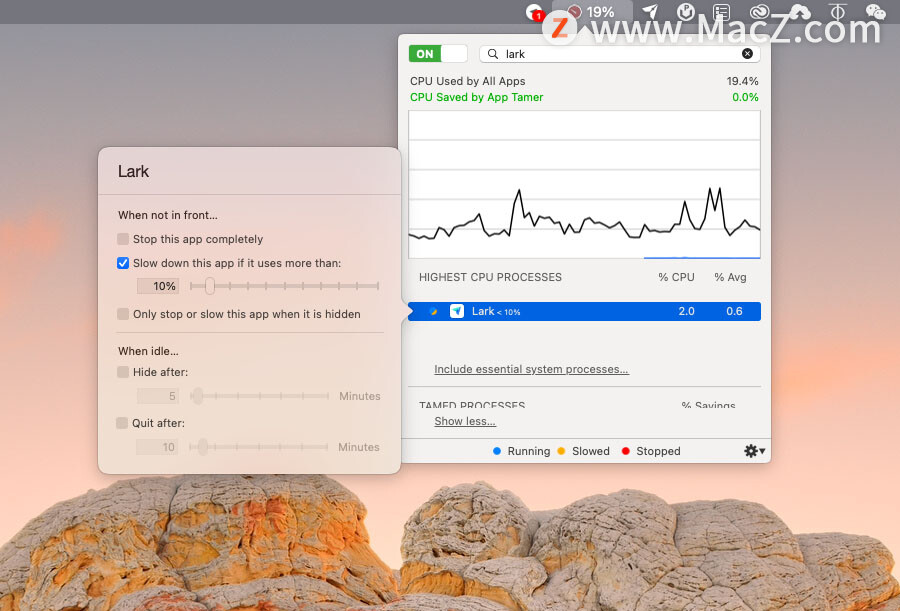Click the Lark status dot indicator
This screenshot has height=611, width=900.
(433, 311)
